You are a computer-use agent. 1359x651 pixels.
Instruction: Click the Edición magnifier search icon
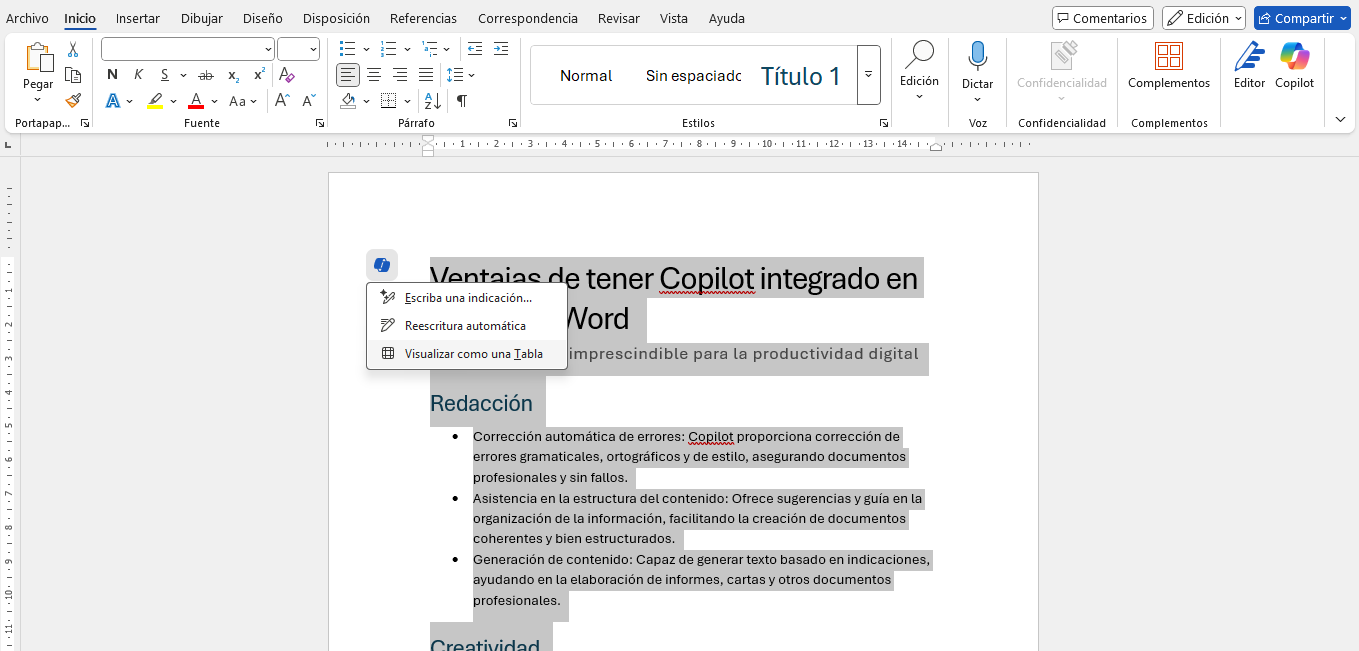(919, 56)
